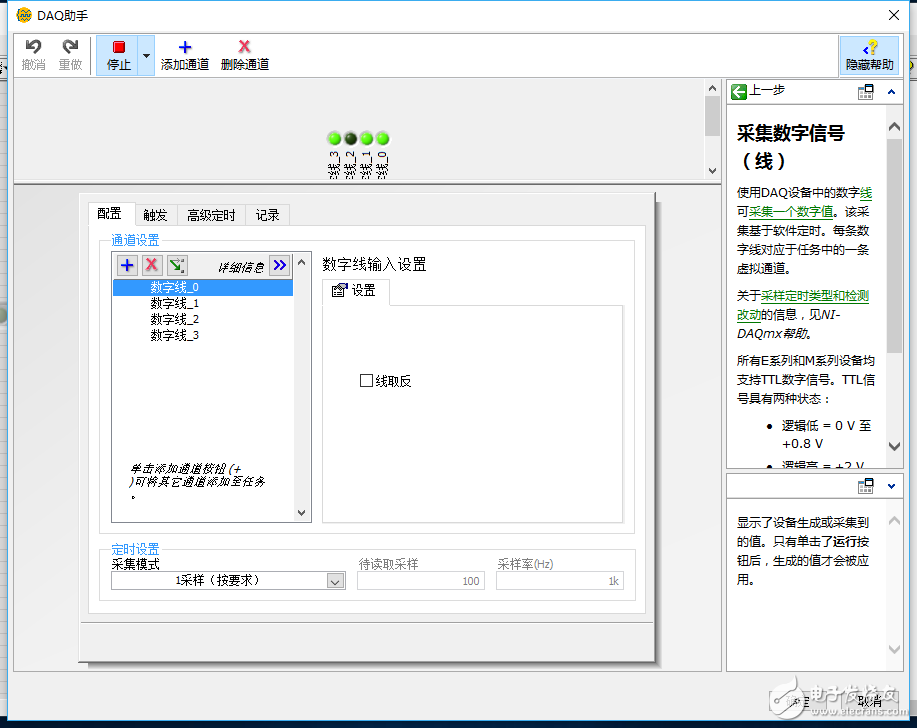Click the green arrow channel icon in channel list
The image size is (917, 728).
(177, 265)
